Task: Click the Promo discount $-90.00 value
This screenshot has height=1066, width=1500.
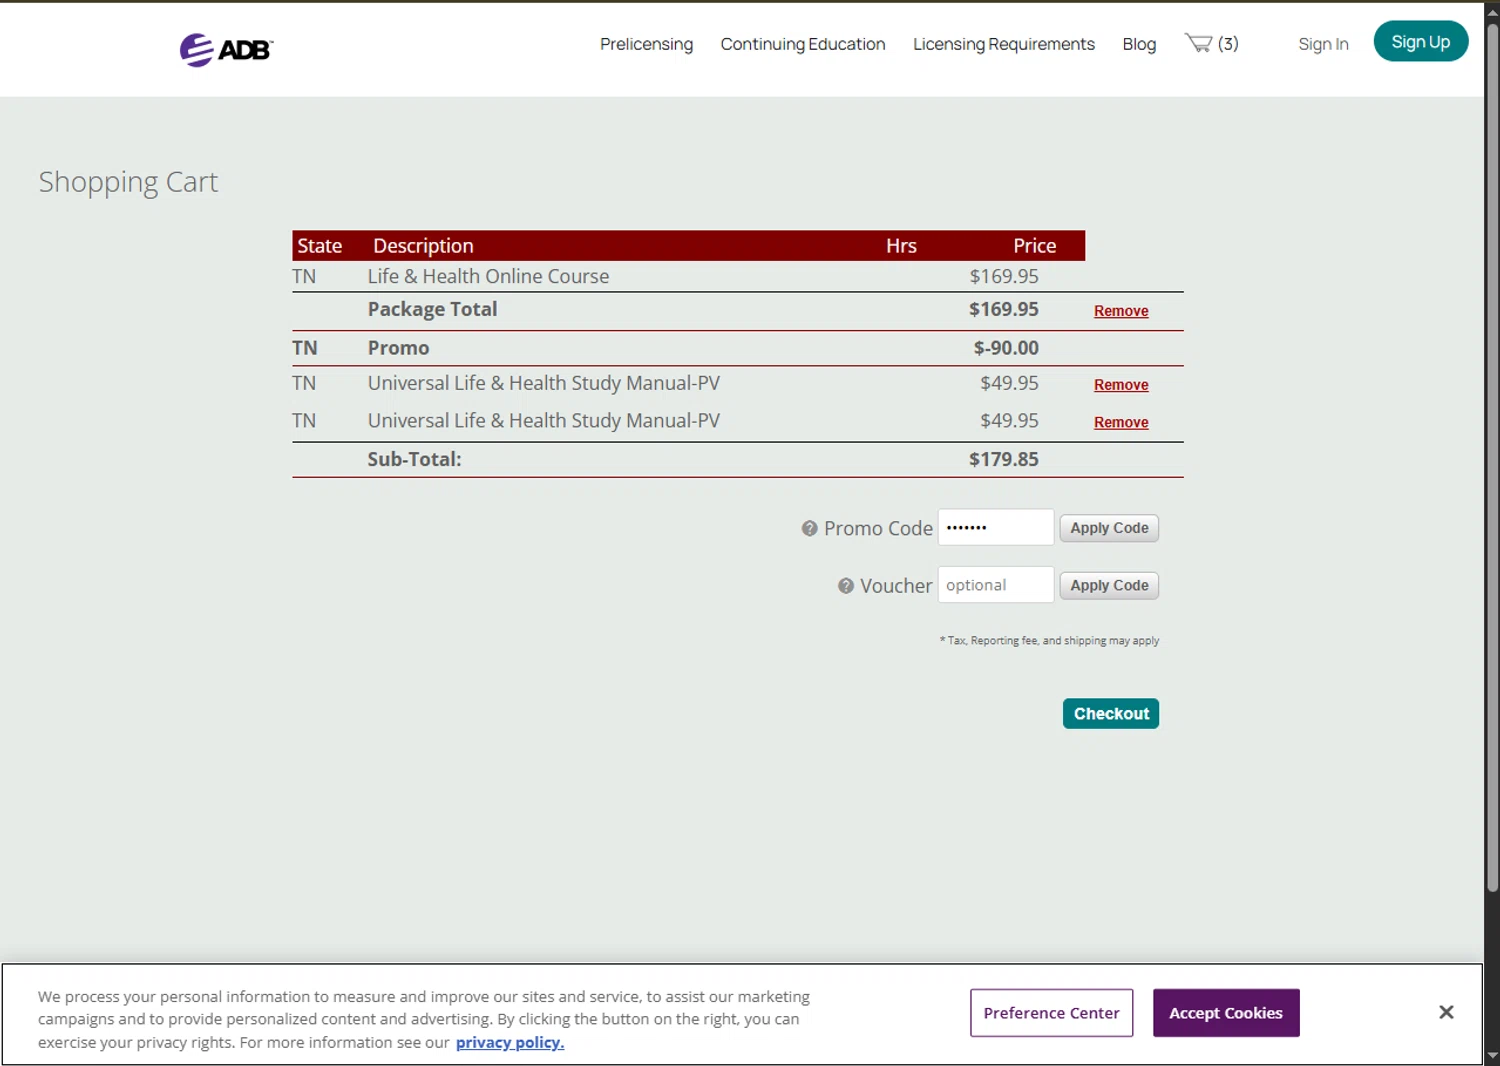Action: coord(1006,348)
